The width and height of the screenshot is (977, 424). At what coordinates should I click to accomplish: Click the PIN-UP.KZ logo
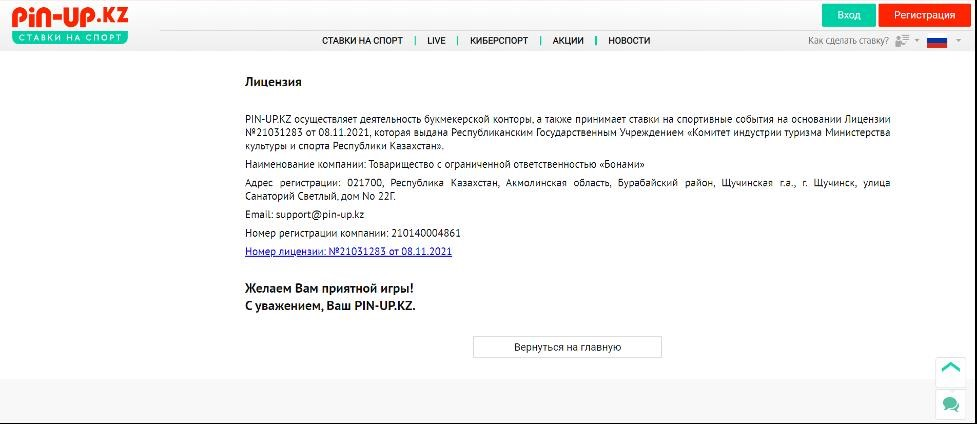(x=70, y=25)
